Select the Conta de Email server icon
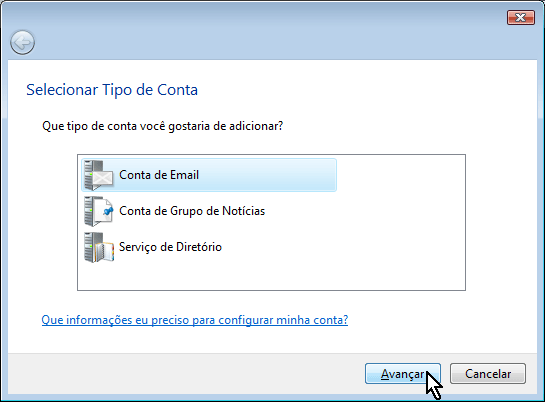The width and height of the screenshot is (546, 402). click(x=99, y=175)
